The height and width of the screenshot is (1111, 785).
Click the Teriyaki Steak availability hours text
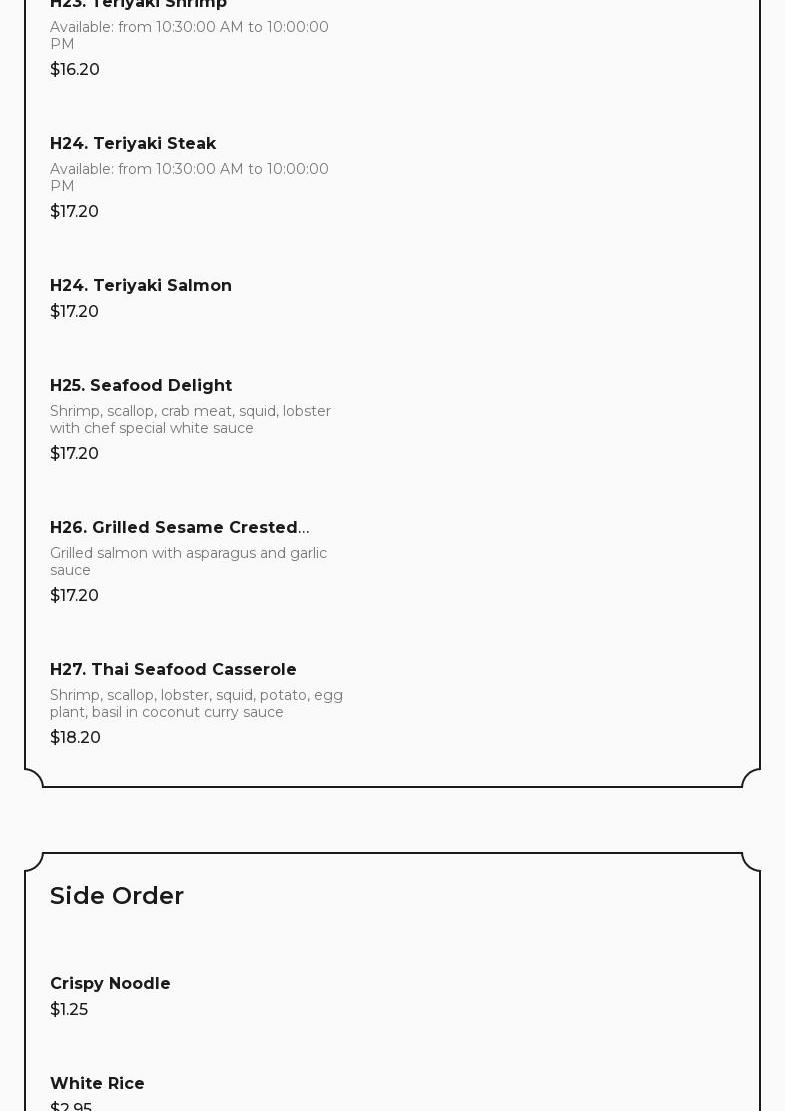point(189,177)
